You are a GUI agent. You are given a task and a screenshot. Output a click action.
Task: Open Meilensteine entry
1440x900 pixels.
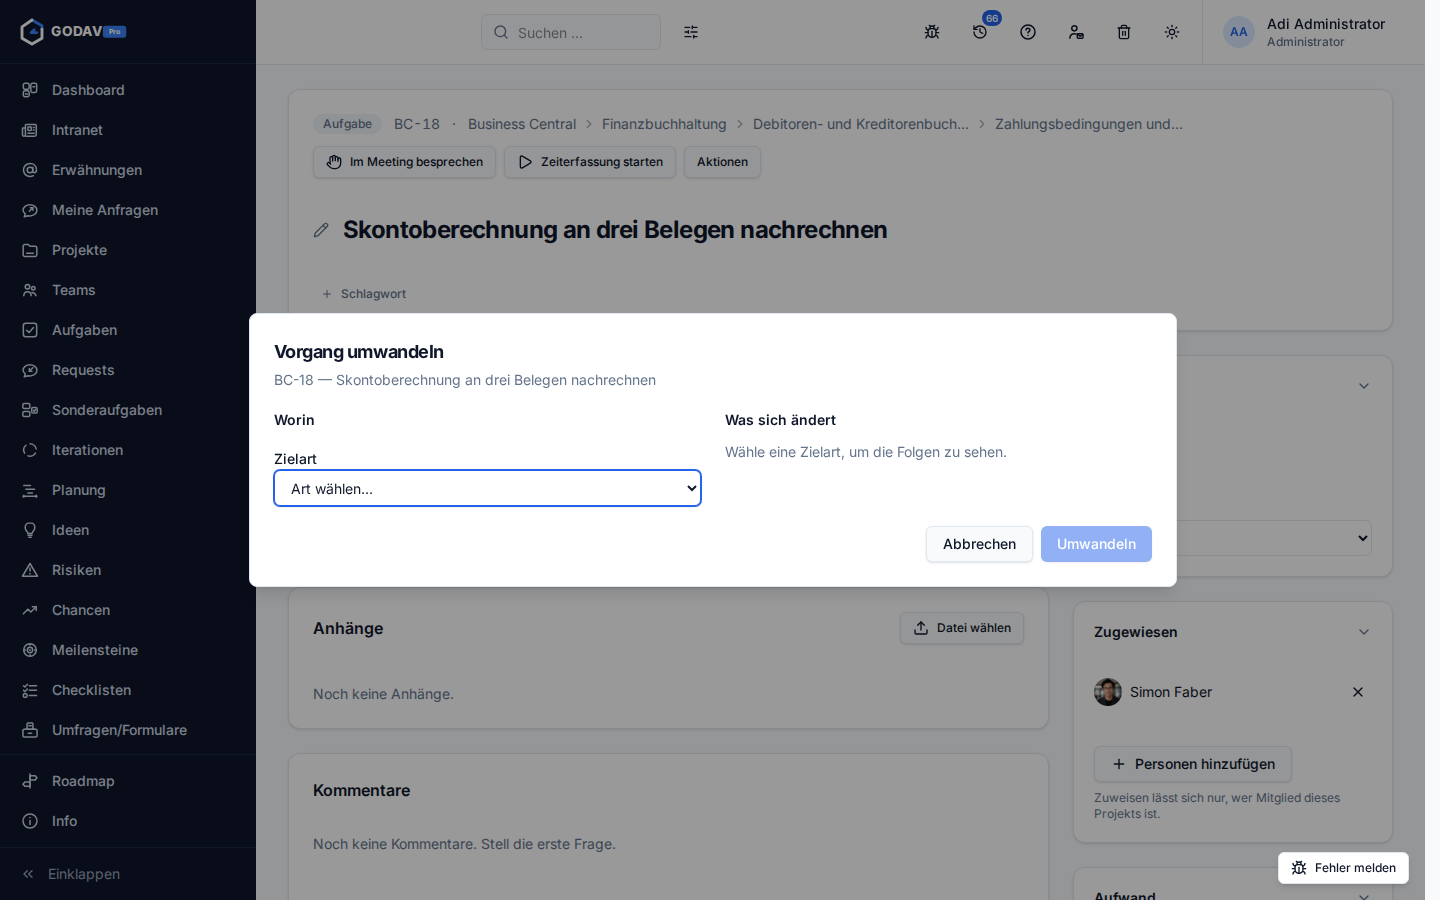(x=128, y=650)
